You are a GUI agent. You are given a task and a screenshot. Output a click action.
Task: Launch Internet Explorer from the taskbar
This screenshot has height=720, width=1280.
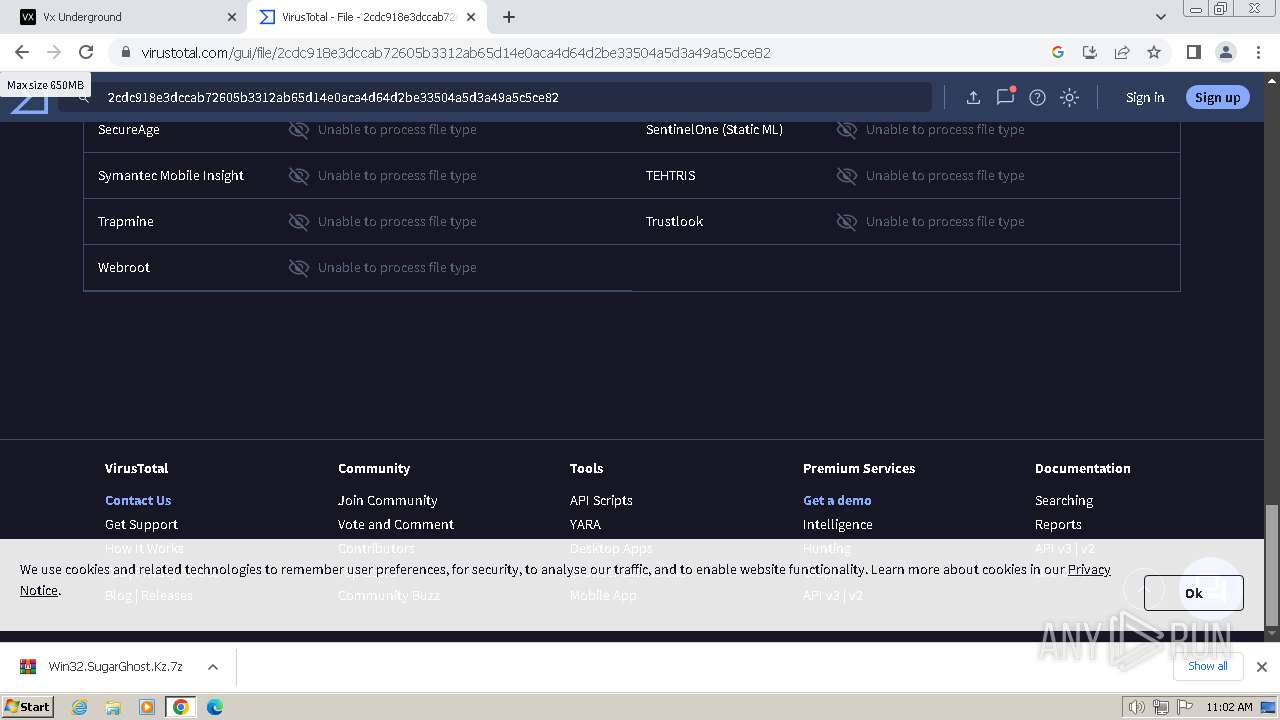[80, 707]
